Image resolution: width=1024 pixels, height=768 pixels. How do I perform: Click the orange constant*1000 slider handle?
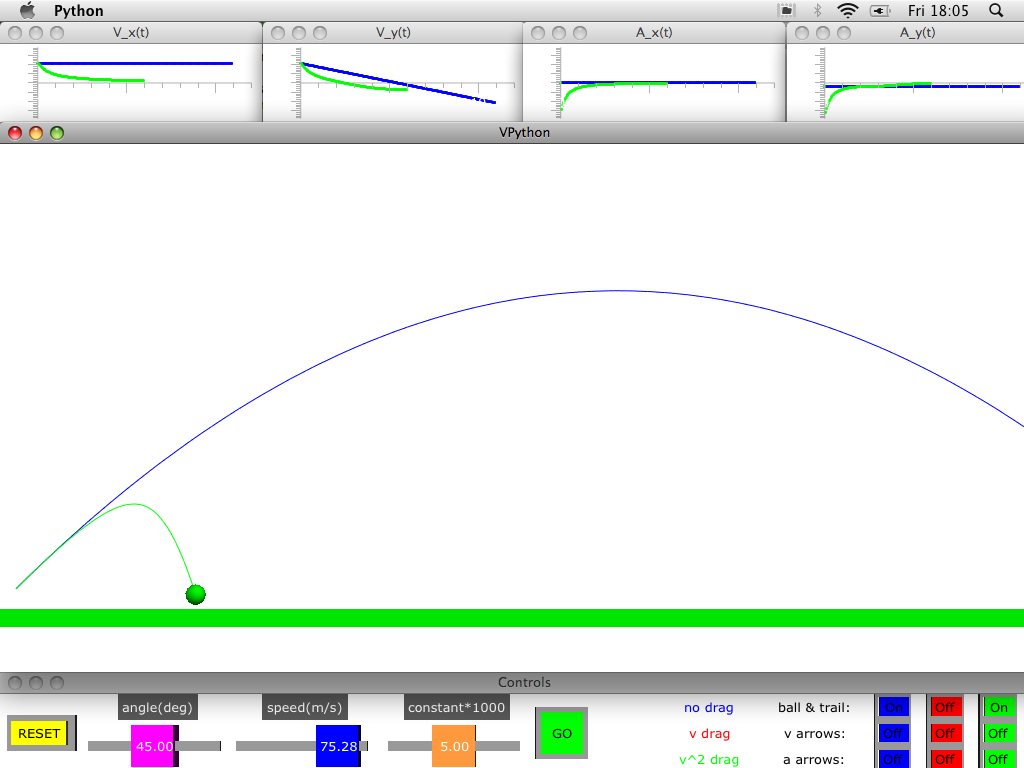pos(454,746)
